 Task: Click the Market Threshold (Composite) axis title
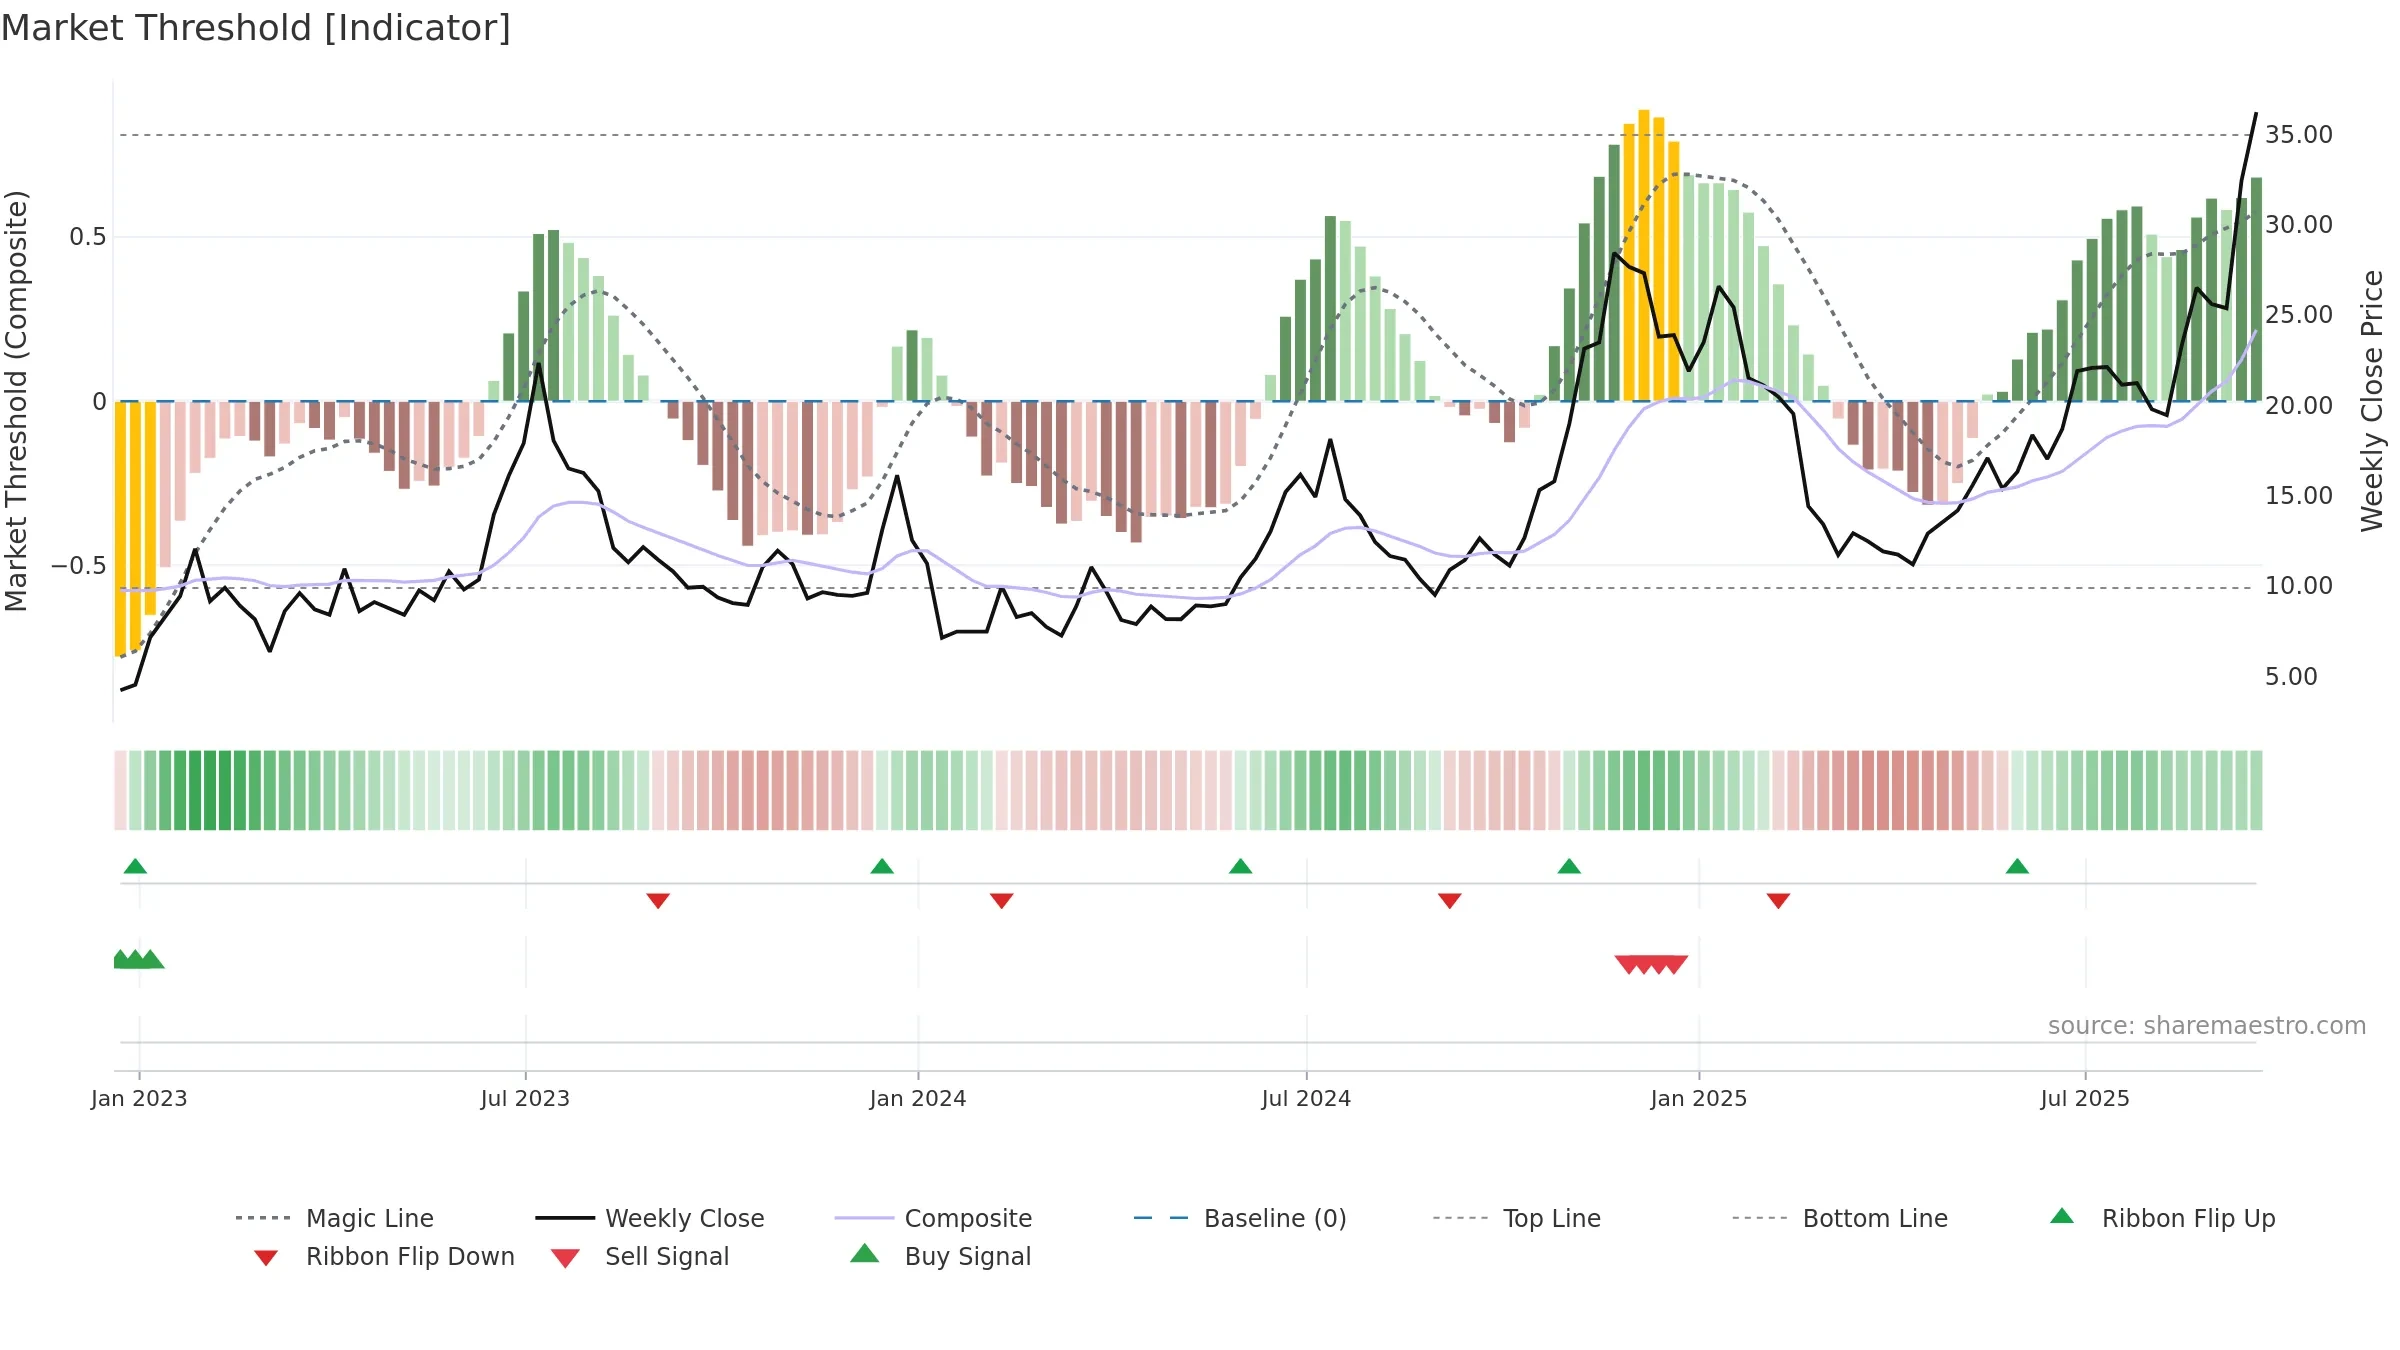16,400
